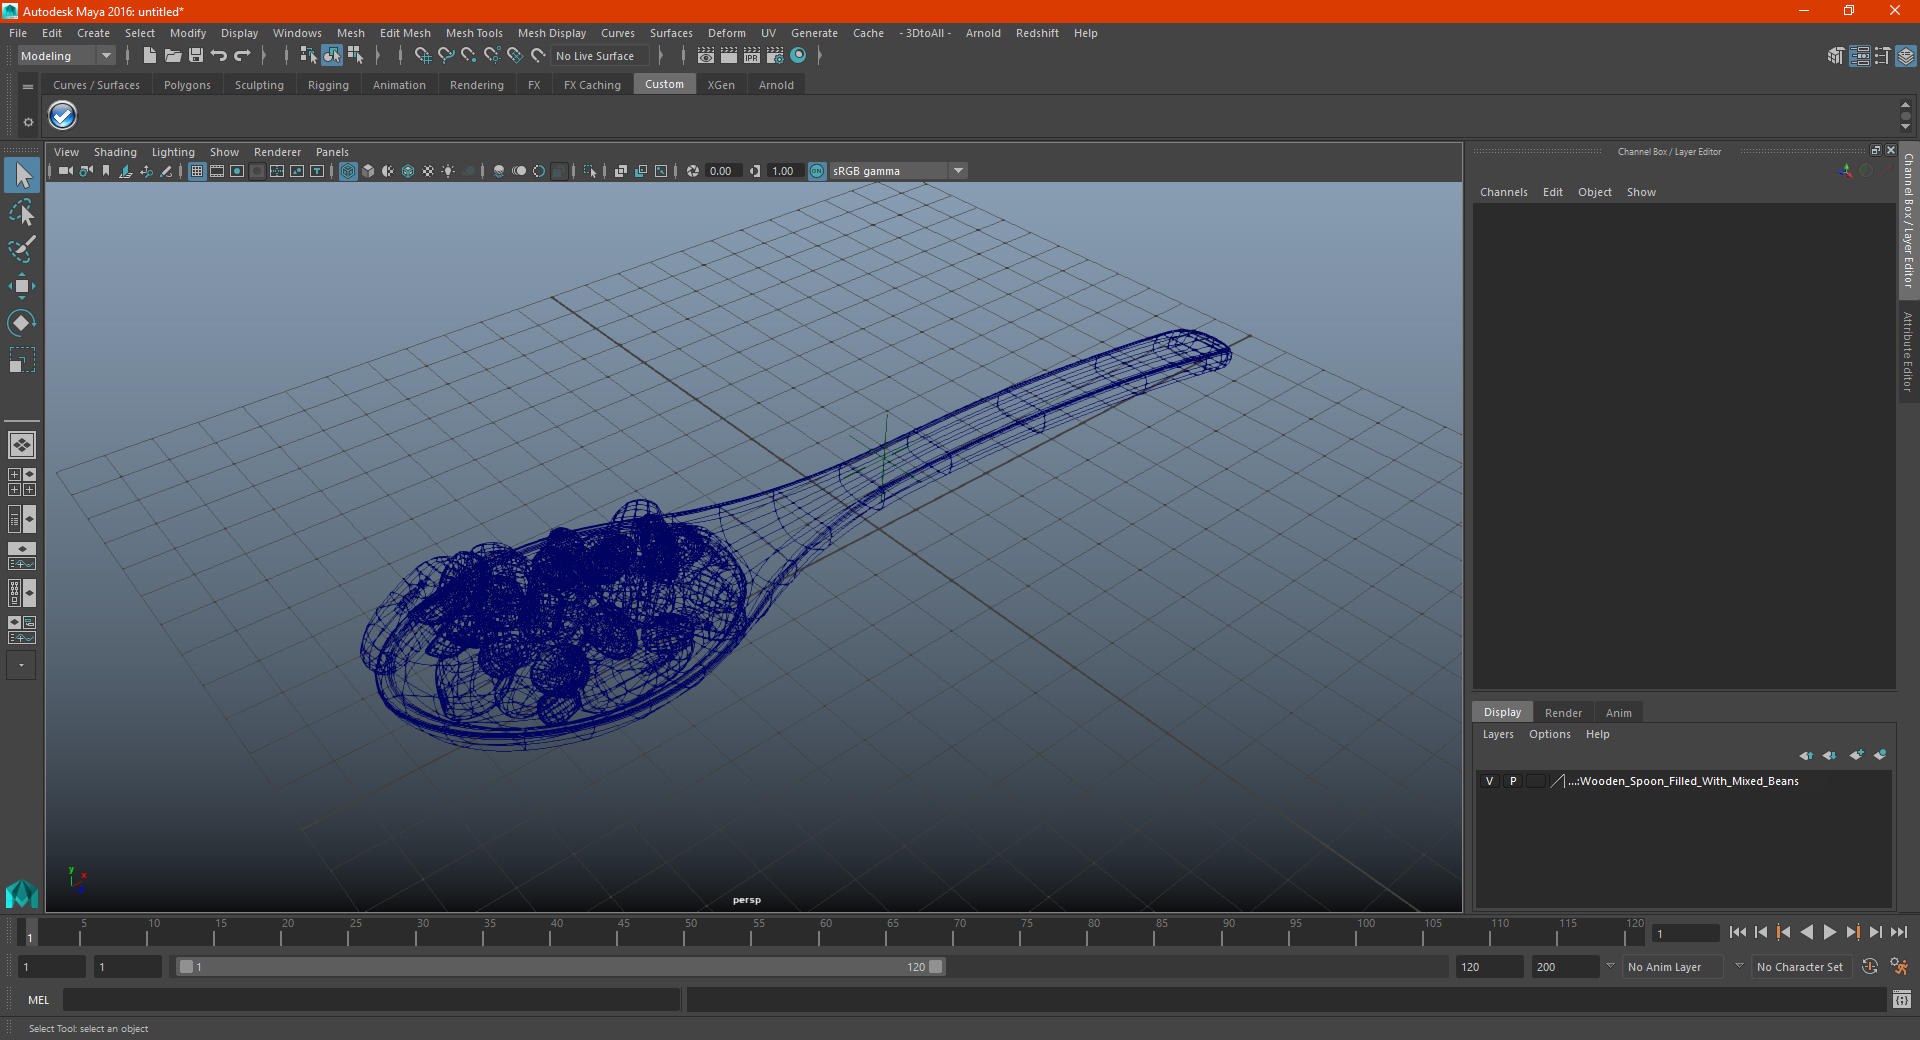Toggle layer playback P box
1920x1040 pixels.
click(x=1513, y=781)
